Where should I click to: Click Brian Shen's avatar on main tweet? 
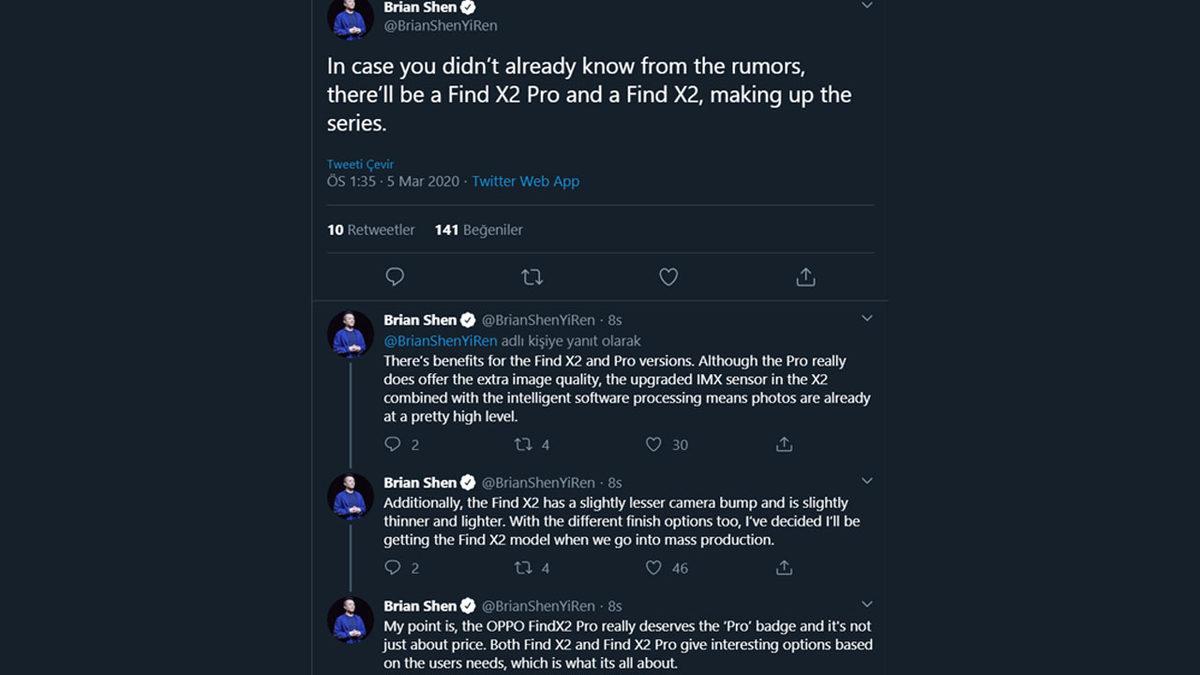click(x=350, y=17)
